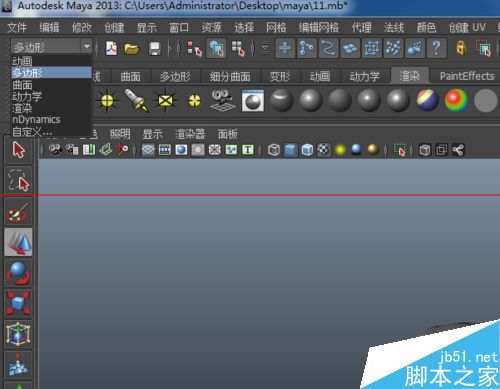Toggle viewport wireframe cube icon
500x389 pixels.
point(274,150)
